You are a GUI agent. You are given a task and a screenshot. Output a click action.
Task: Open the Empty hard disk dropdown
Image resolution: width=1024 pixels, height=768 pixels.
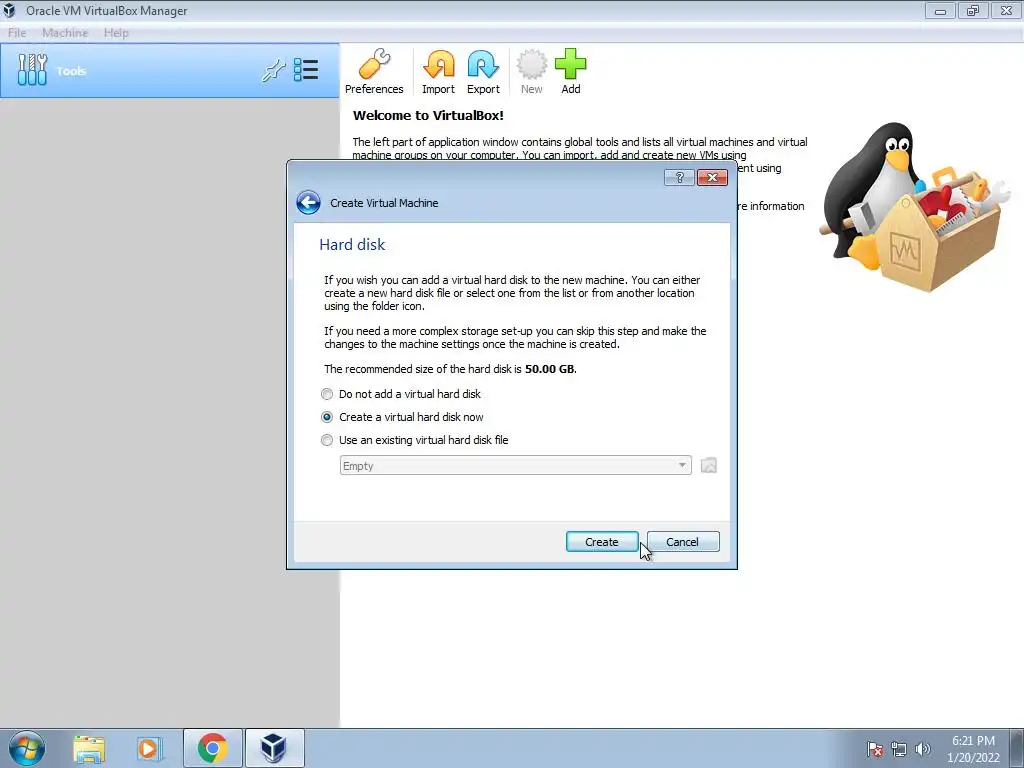coord(515,466)
